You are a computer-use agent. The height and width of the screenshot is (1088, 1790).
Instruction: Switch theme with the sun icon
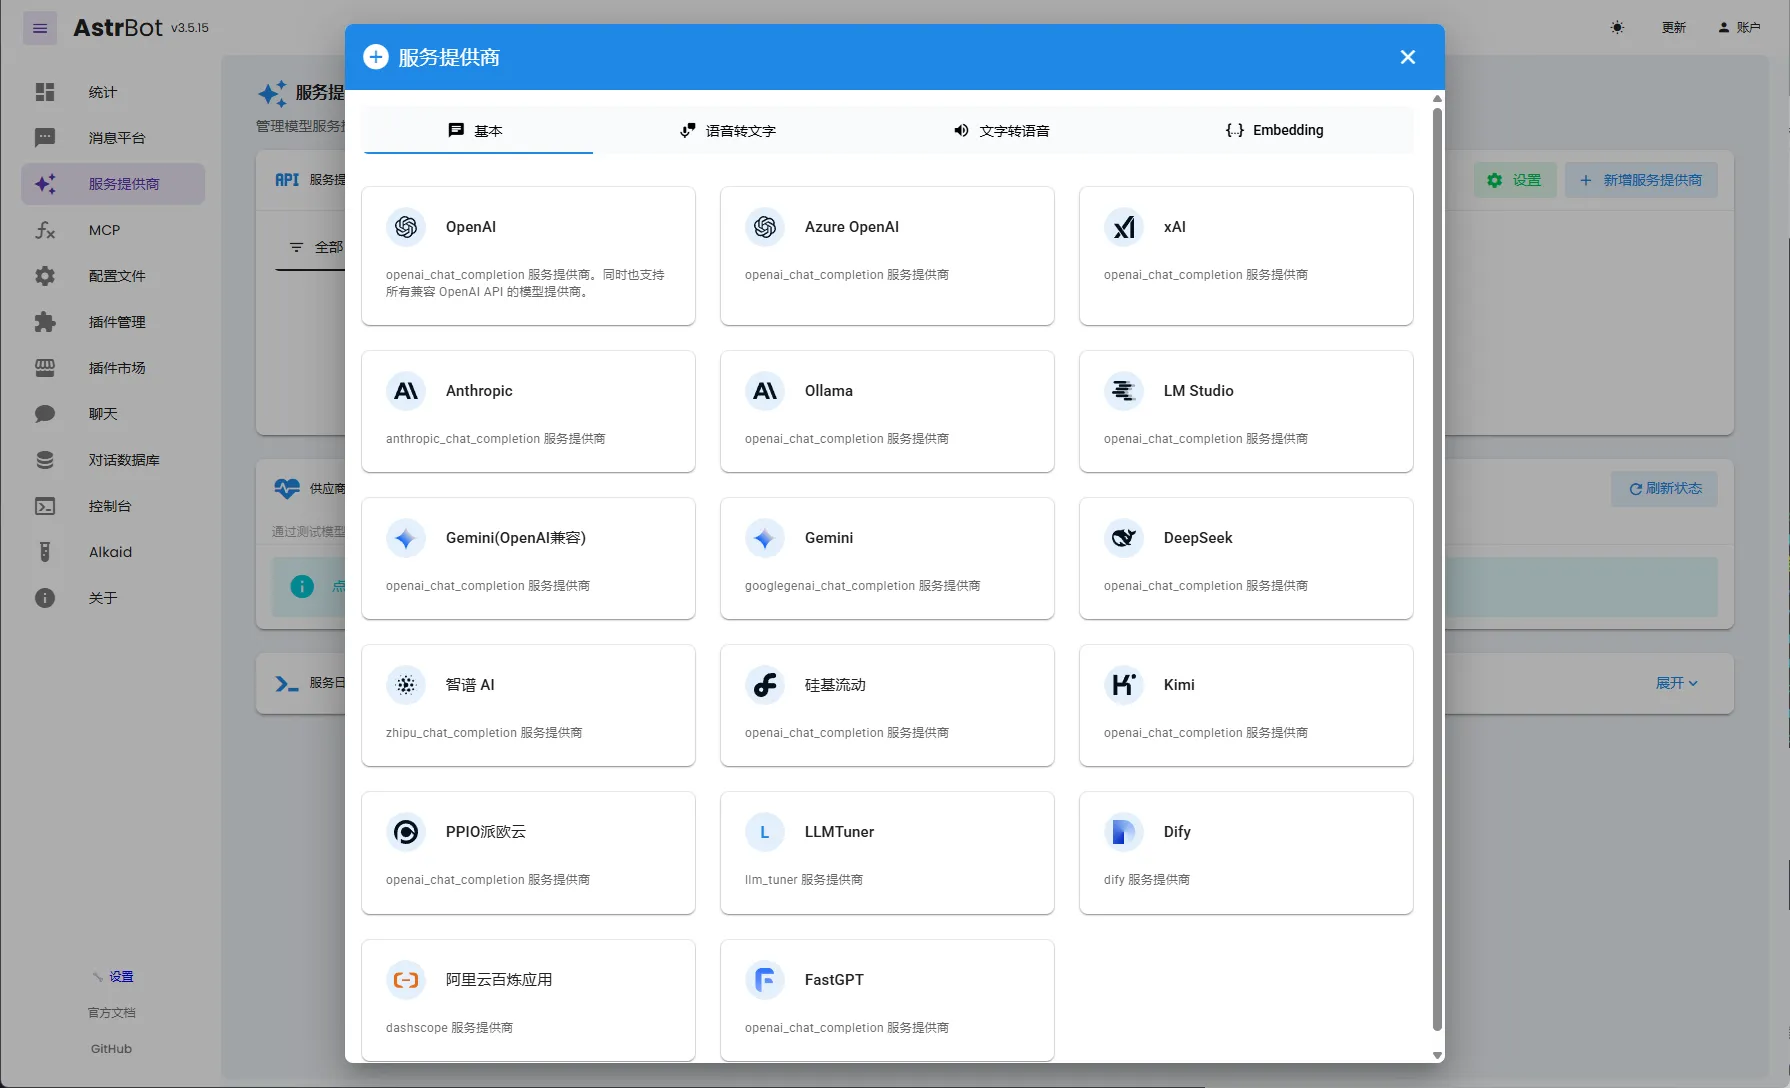coord(1617,28)
